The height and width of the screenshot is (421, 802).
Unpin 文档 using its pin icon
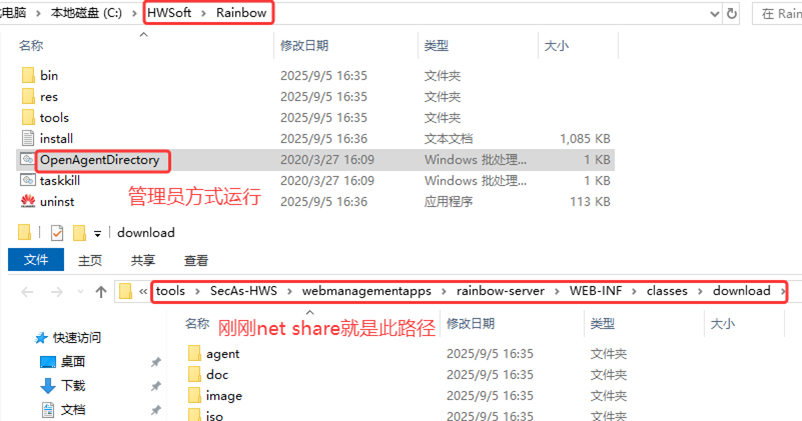(155, 410)
